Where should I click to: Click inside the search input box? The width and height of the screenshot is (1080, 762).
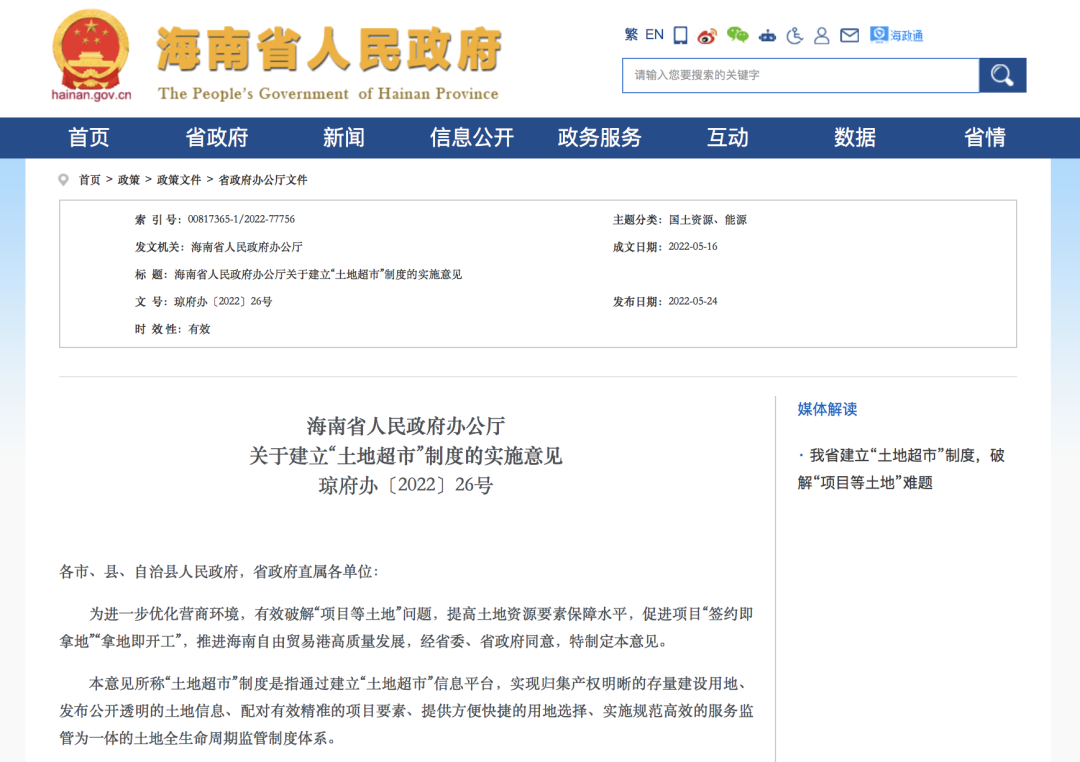point(800,75)
